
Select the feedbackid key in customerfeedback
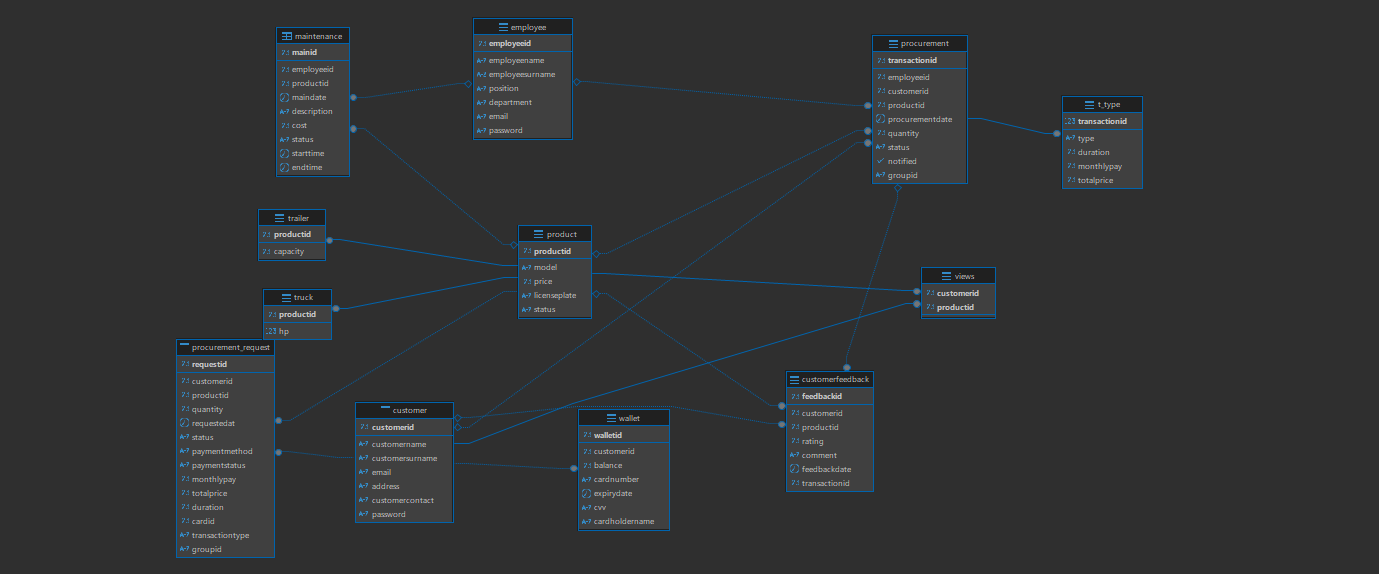[x=821, y=396]
